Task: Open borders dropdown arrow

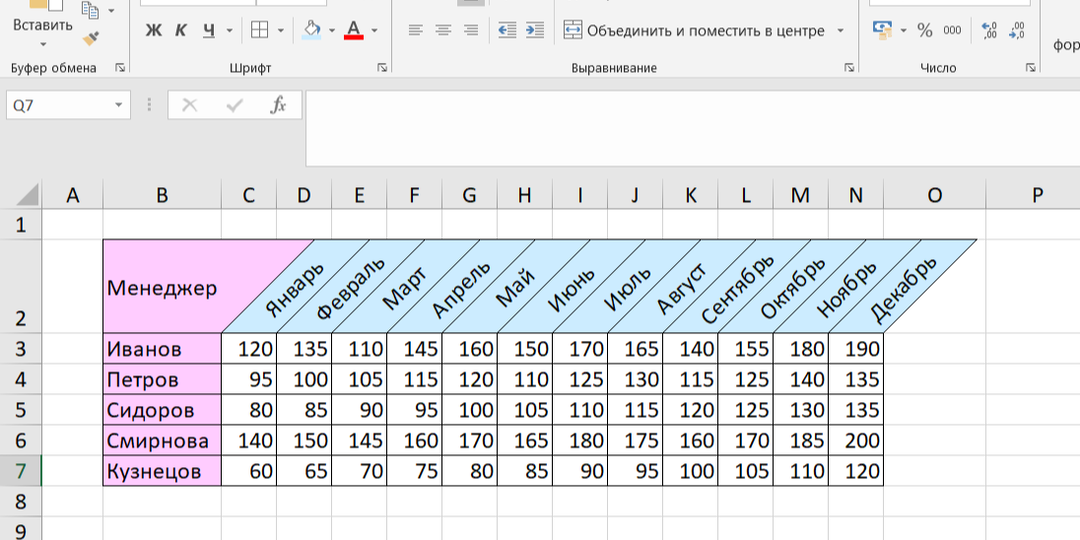Action: (x=280, y=30)
